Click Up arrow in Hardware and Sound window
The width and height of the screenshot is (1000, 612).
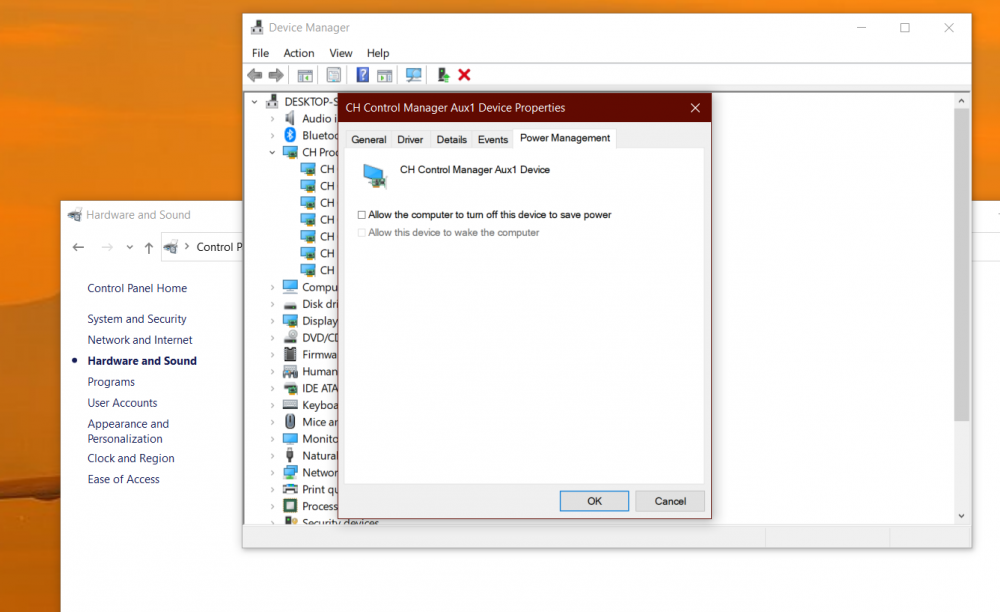[149, 247]
